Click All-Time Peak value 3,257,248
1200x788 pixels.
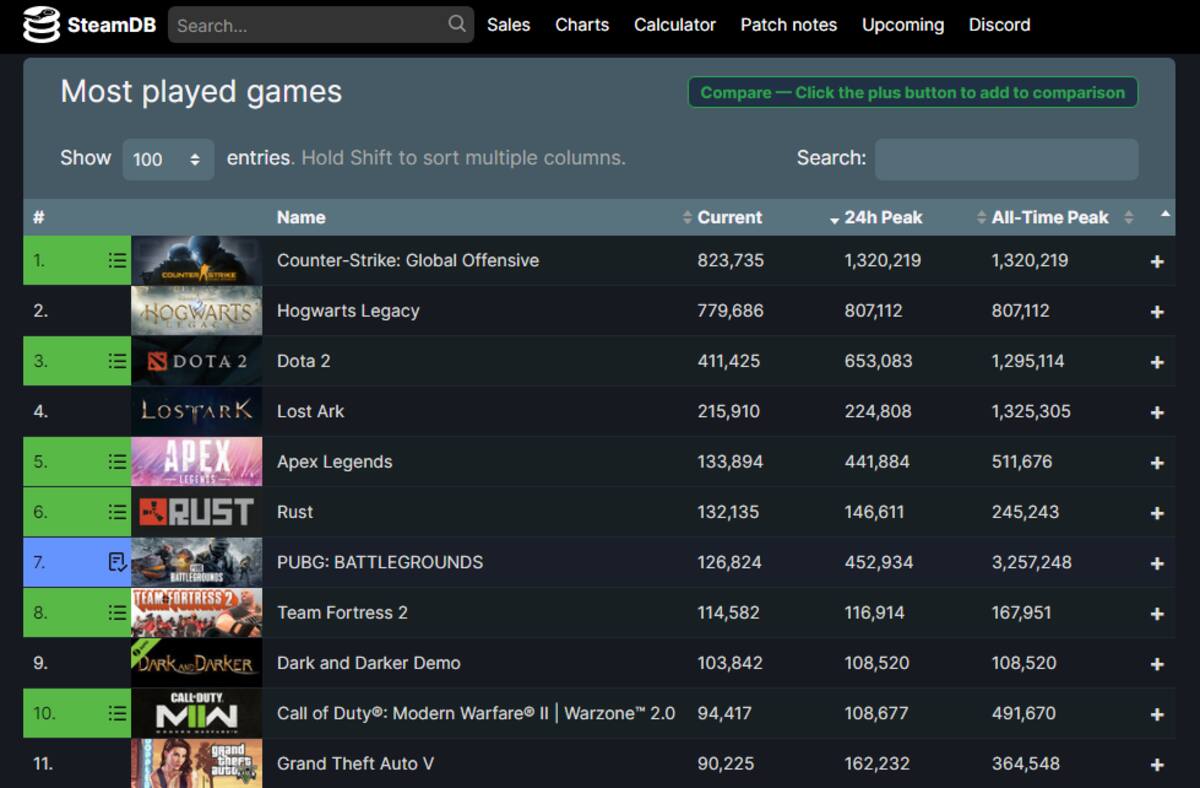pyautogui.click(x=1031, y=562)
